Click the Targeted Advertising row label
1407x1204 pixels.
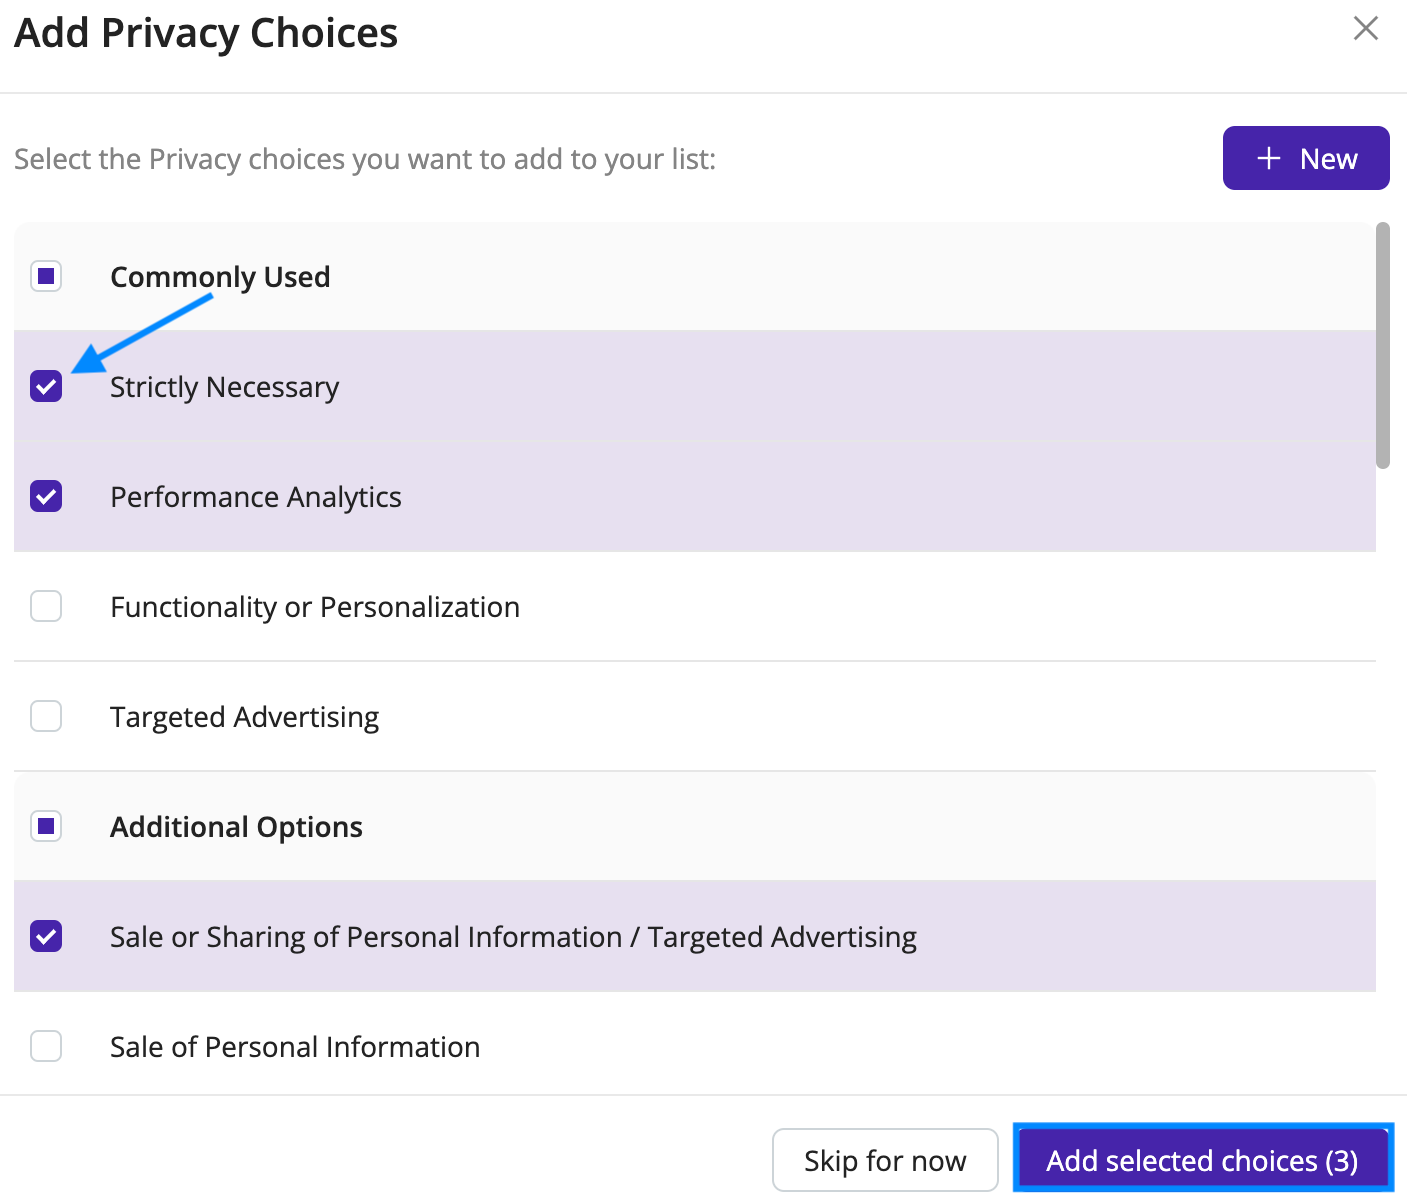pyautogui.click(x=245, y=717)
